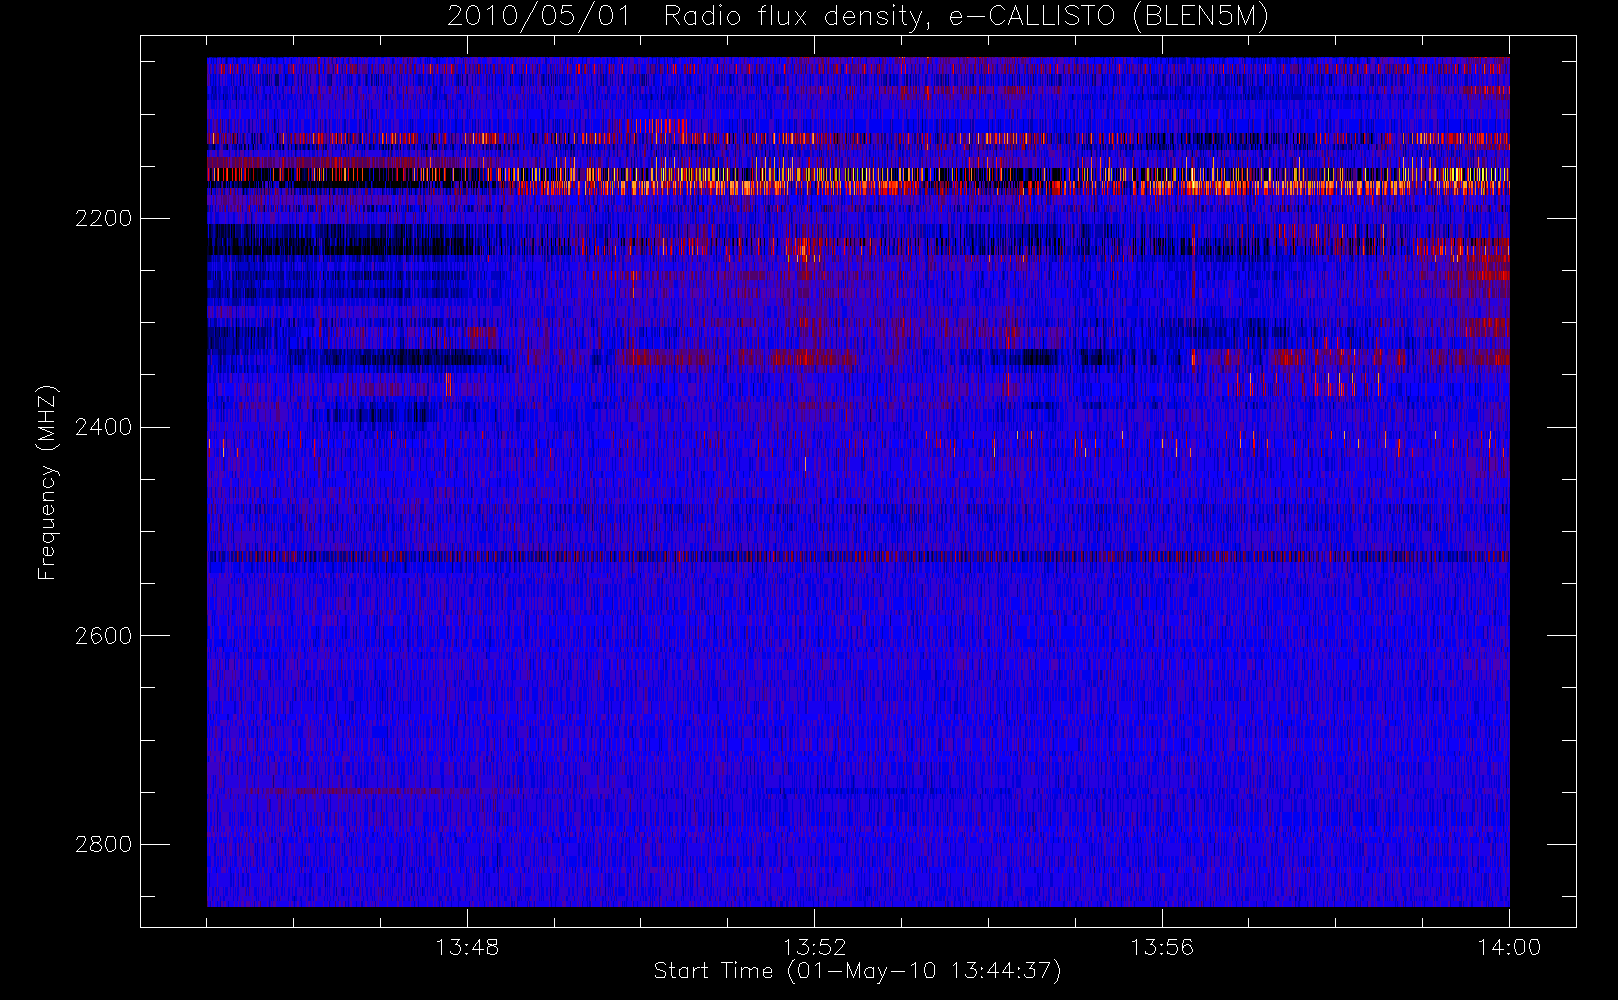Click the 2200 frequency tick label

pos(103,219)
